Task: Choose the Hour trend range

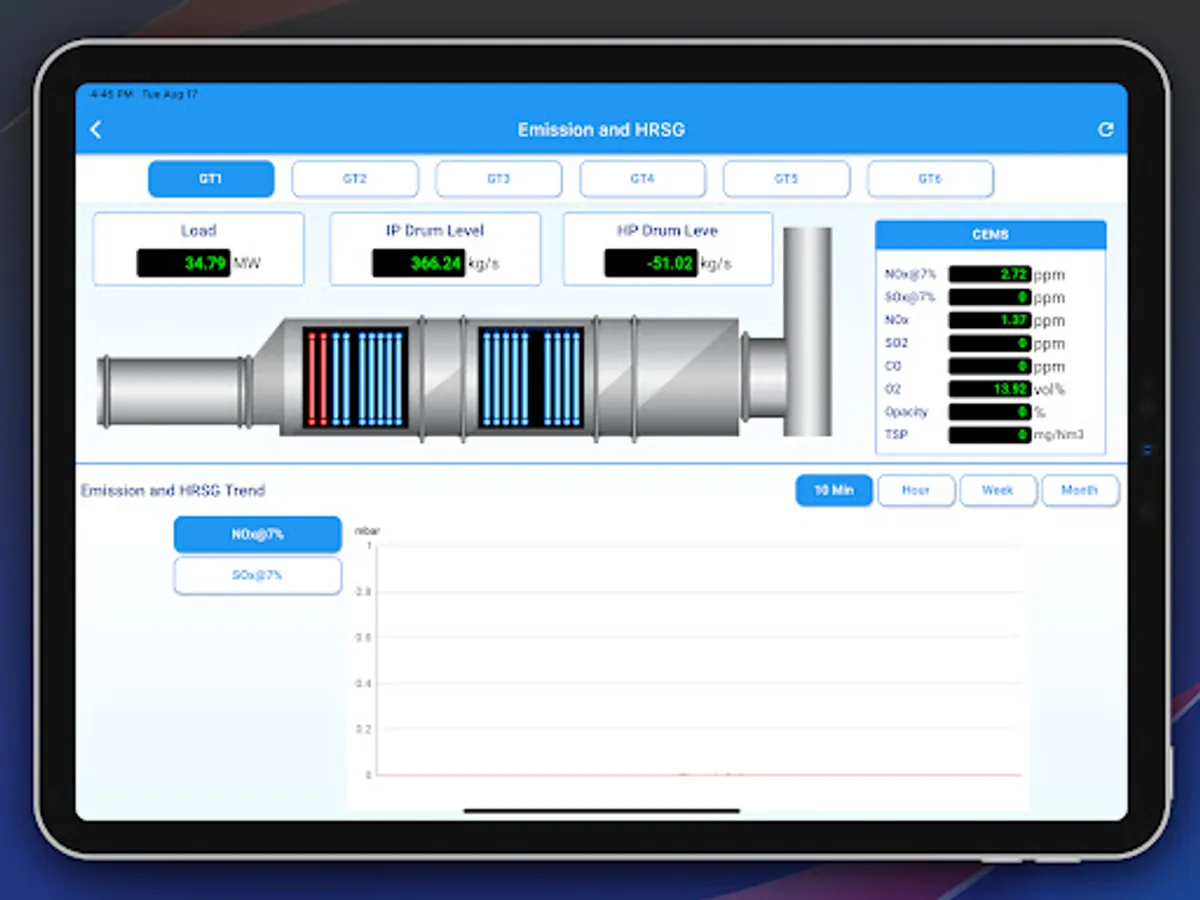Action: click(916, 490)
